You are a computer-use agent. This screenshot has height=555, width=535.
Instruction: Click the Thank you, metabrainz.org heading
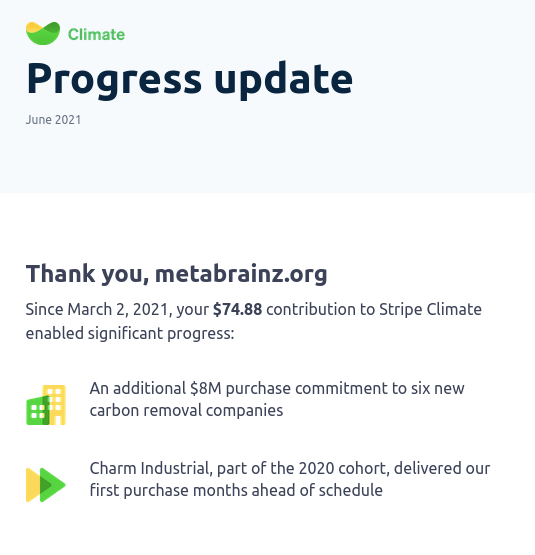pyautogui.click(x=176, y=274)
